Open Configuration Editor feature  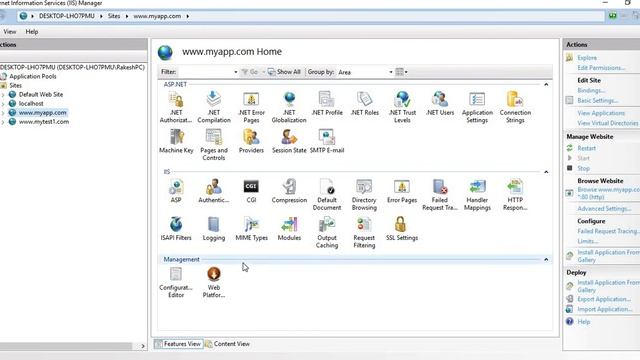(176, 282)
